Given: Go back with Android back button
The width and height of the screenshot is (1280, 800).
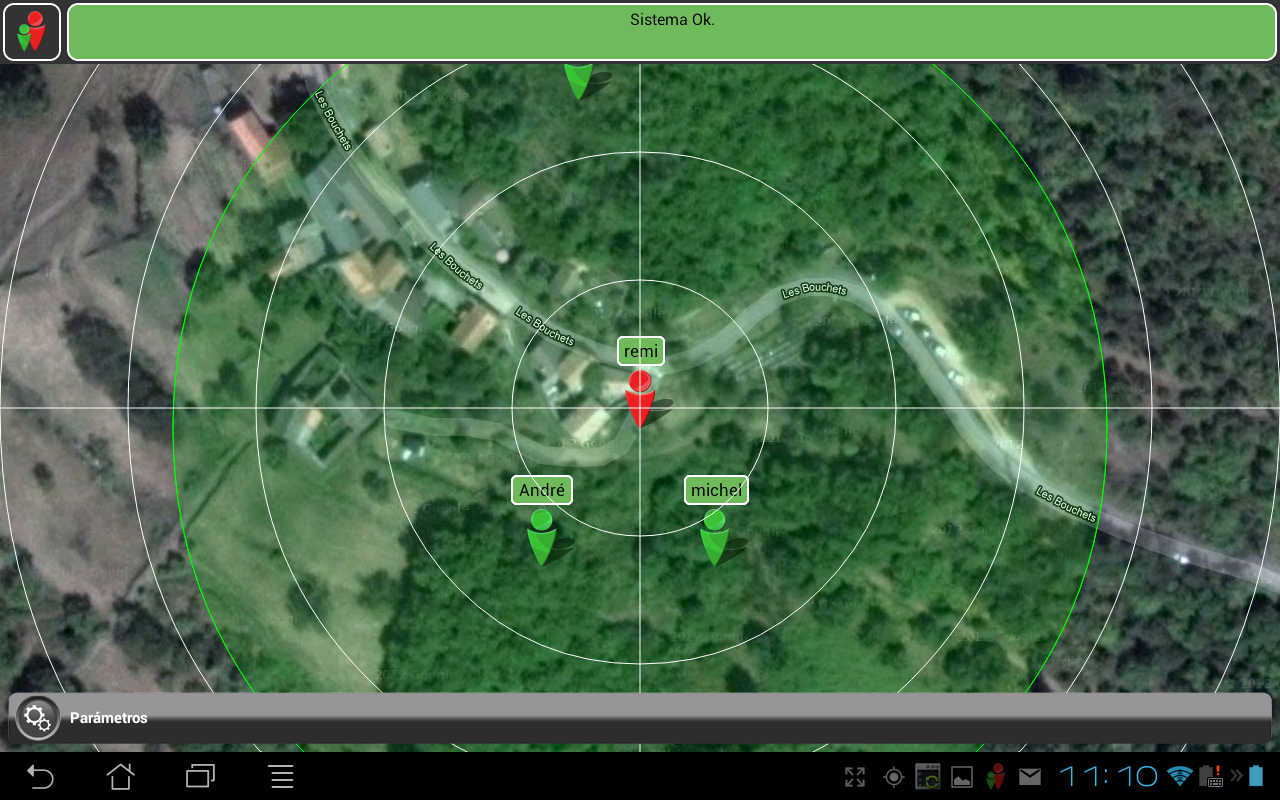Looking at the screenshot, I should 40,776.
